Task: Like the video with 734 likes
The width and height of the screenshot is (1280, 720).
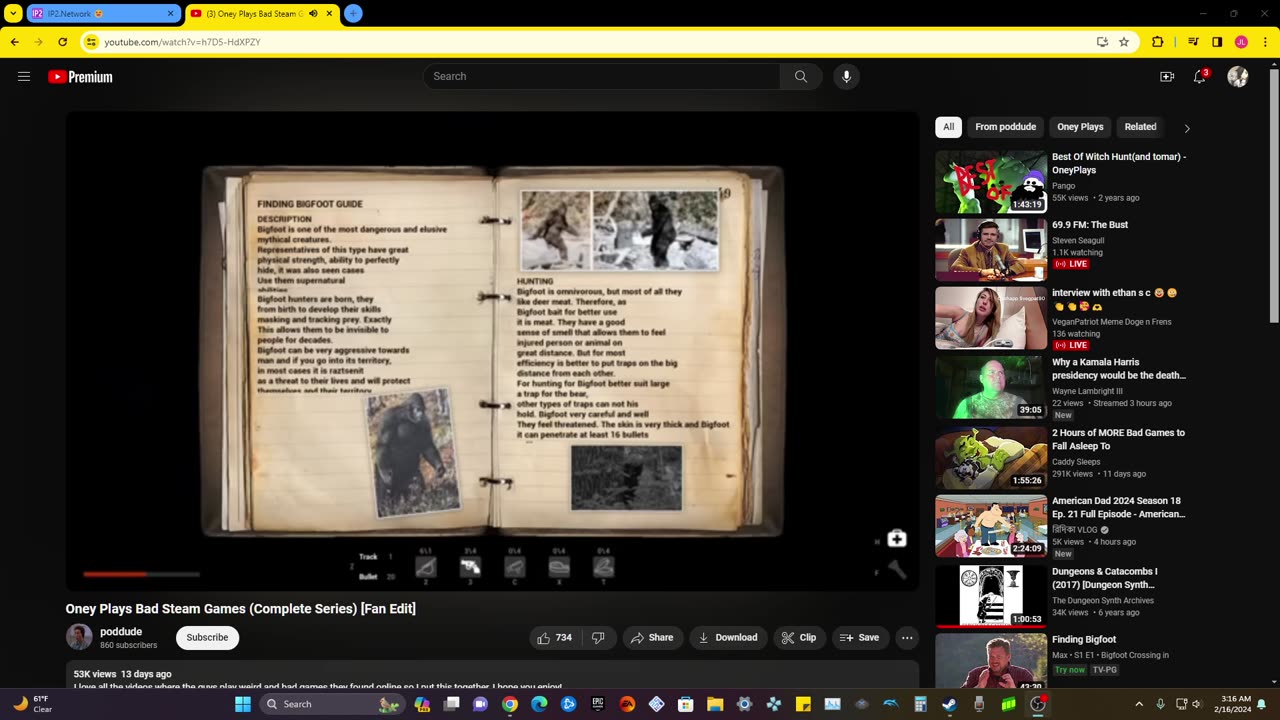Action: [555, 638]
